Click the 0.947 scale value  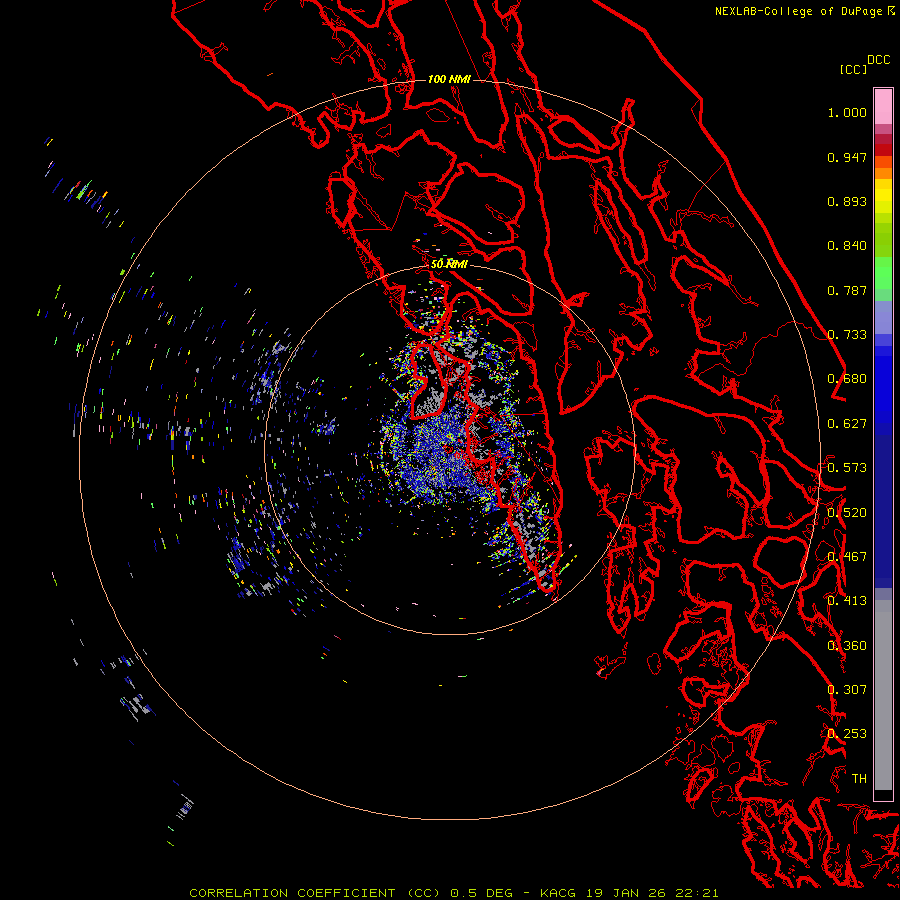(847, 157)
